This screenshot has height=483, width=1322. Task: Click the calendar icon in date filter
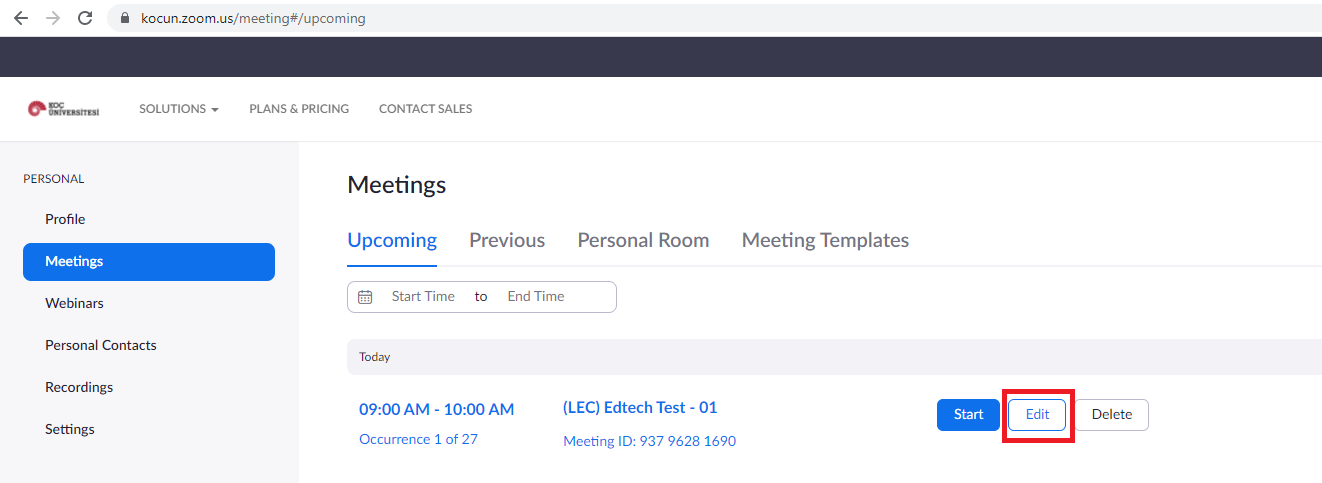[x=365, y=297]
